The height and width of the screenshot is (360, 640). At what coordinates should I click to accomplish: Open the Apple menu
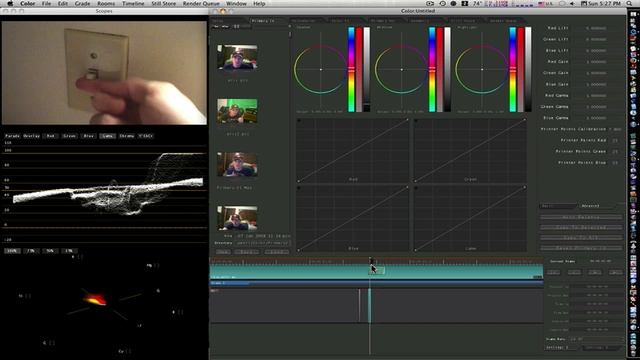[x=10, y=4]
